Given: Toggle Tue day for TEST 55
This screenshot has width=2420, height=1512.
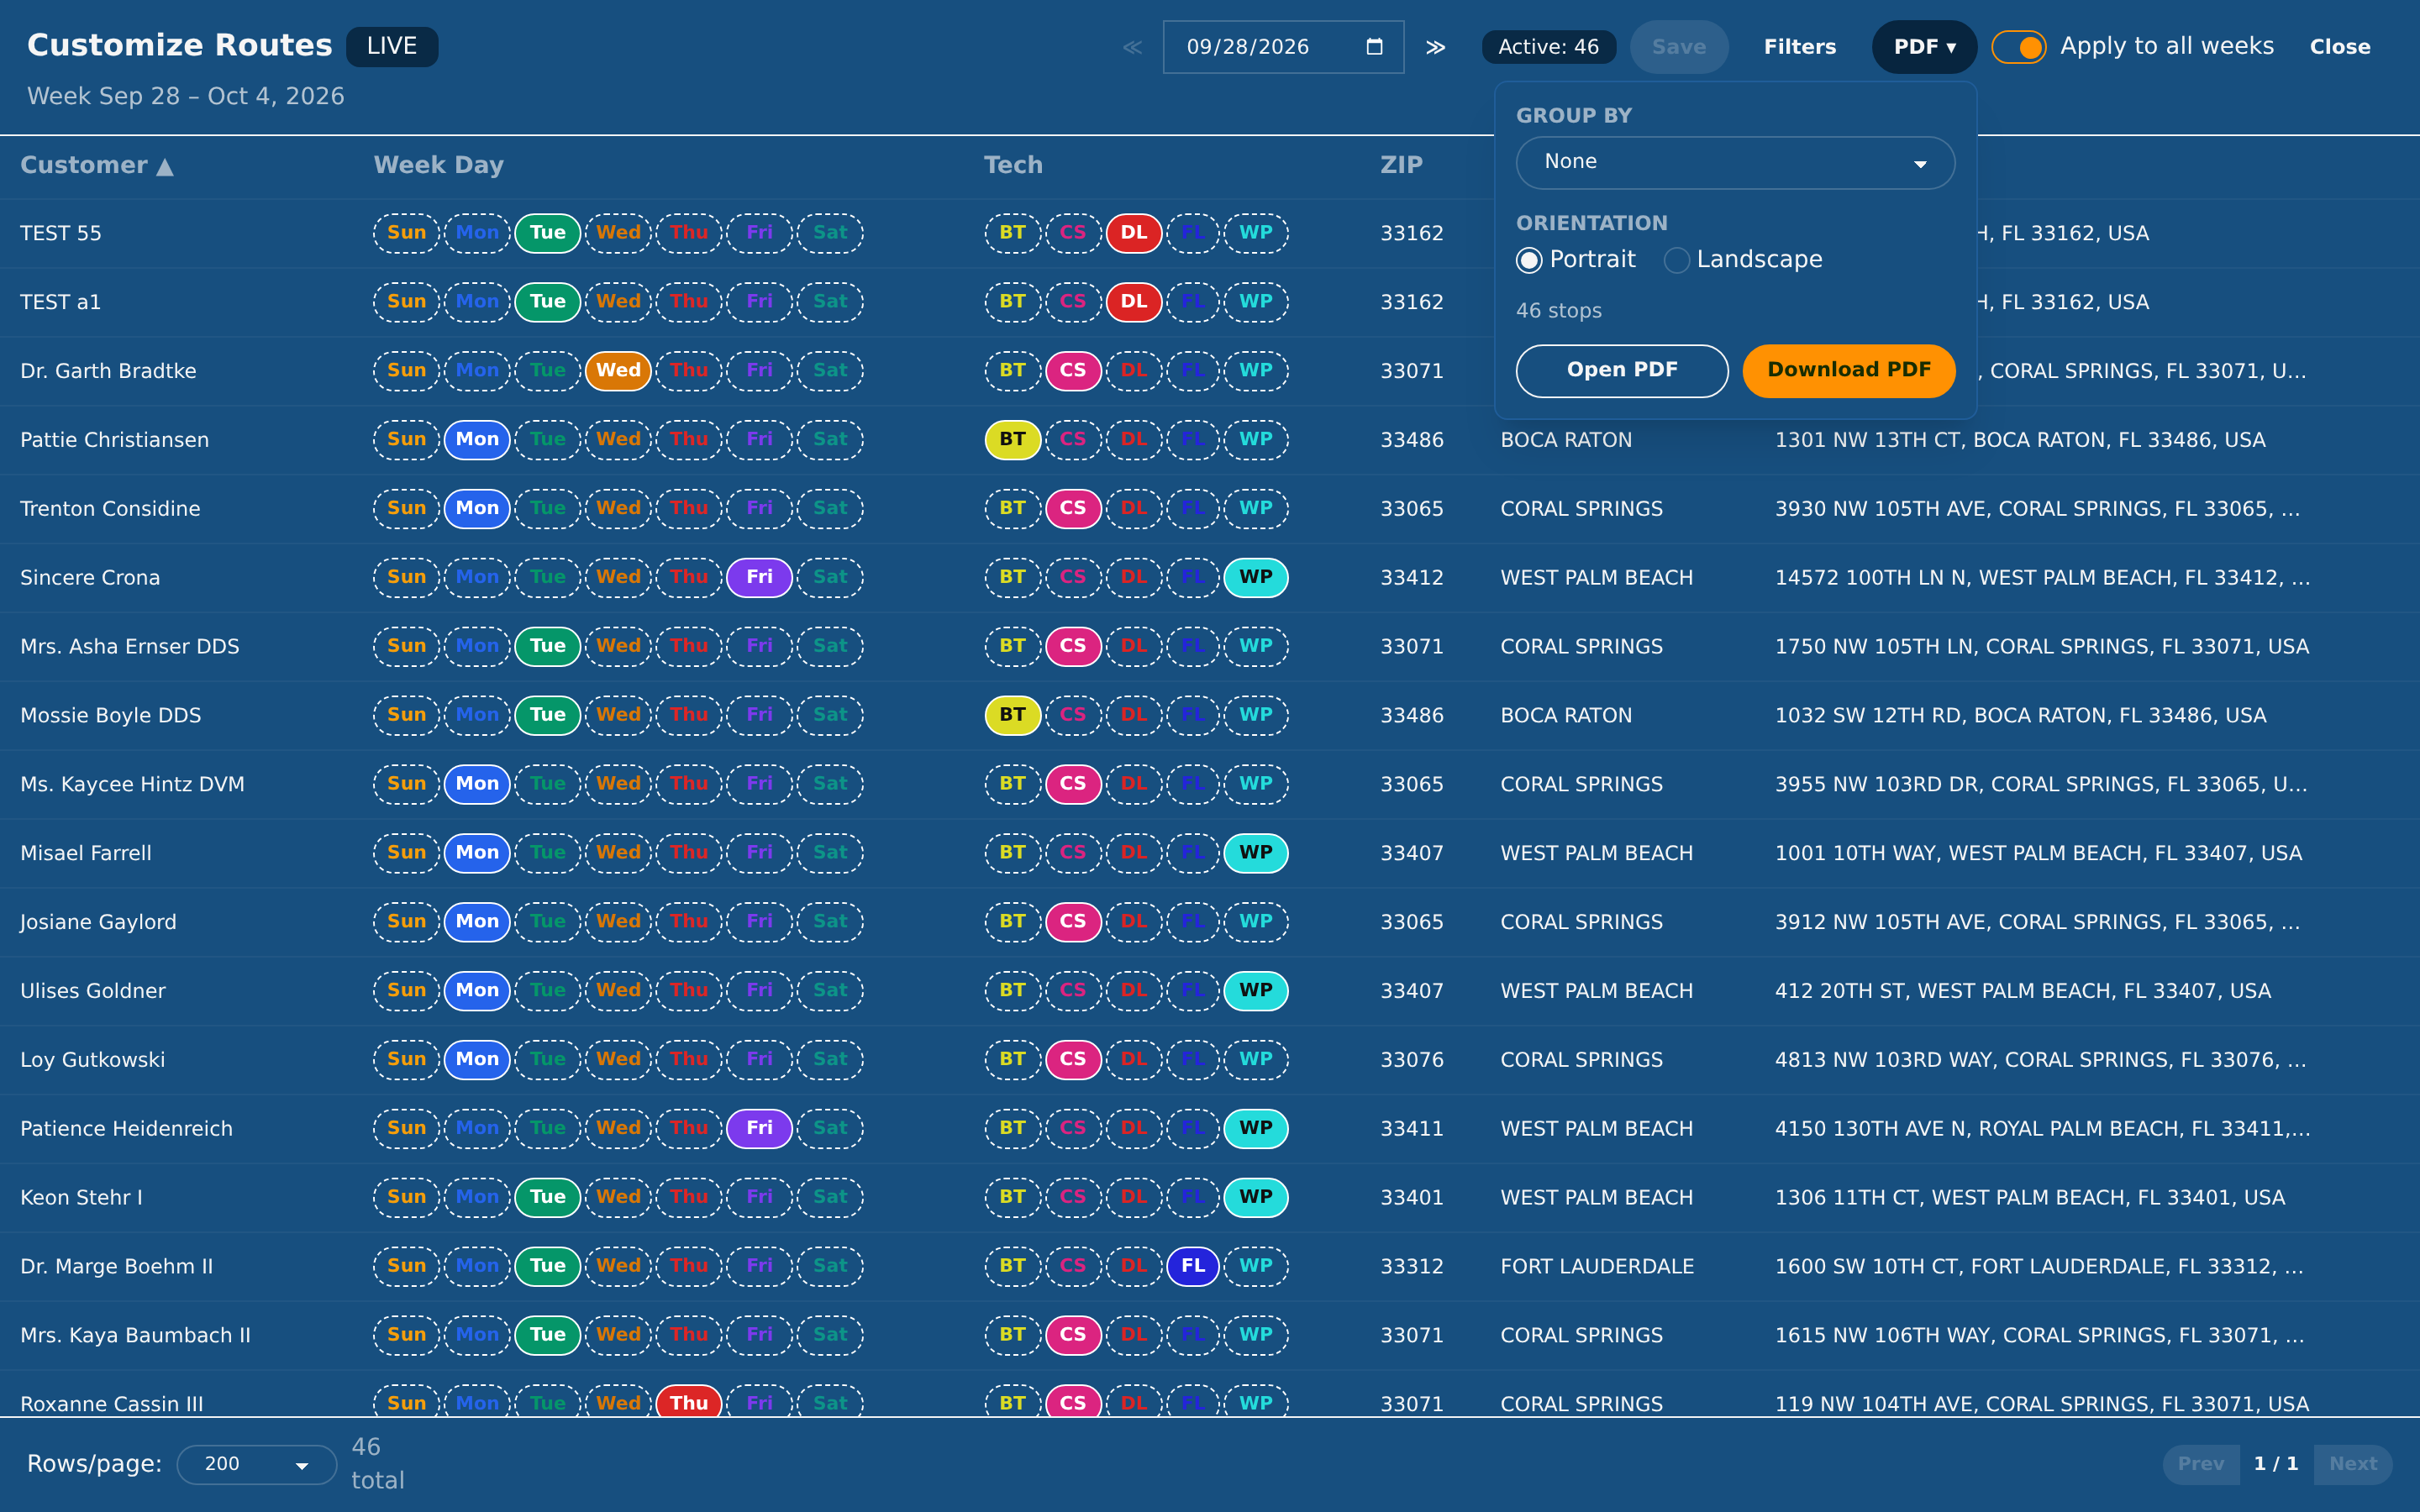Looking at the screenshot, I should click(547, 233).
